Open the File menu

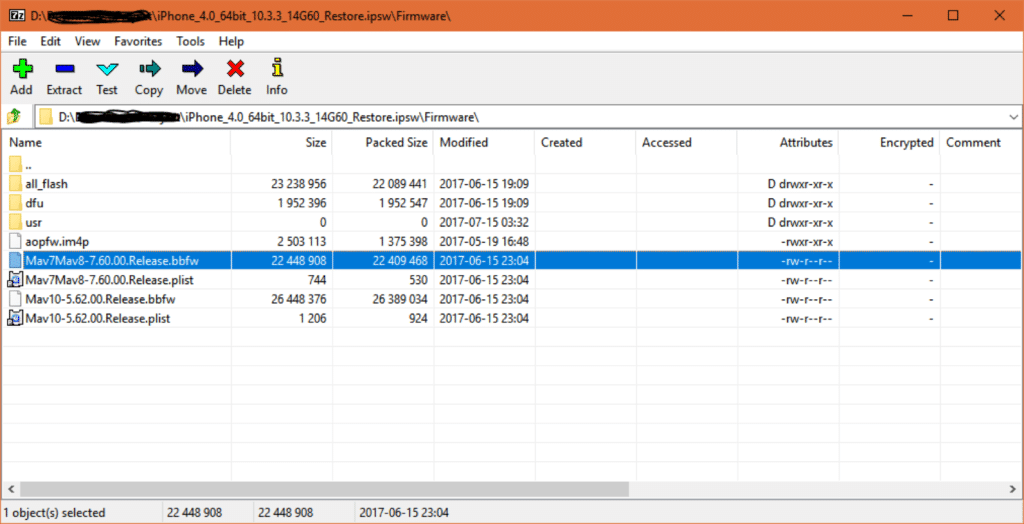coord(17,41)
